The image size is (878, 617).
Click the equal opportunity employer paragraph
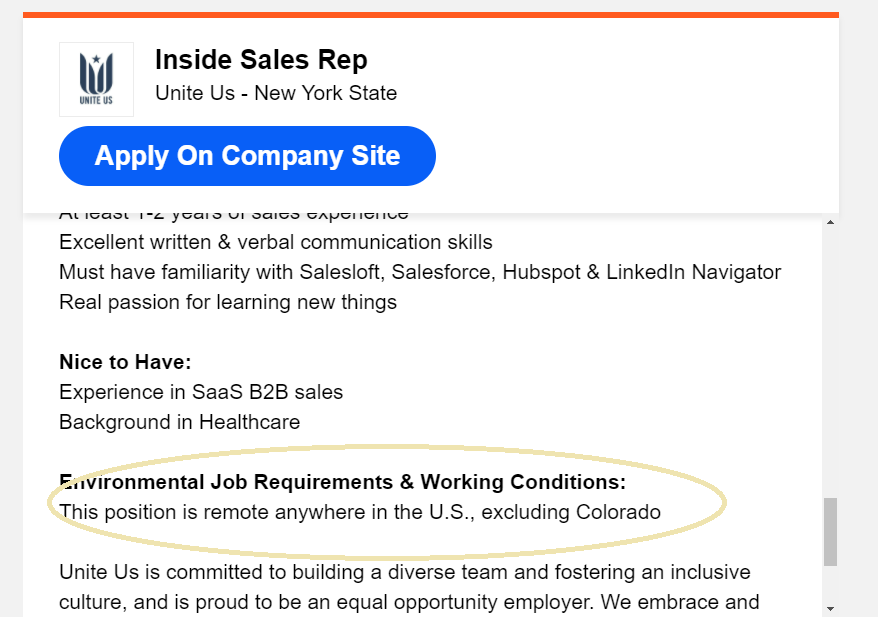409,587
